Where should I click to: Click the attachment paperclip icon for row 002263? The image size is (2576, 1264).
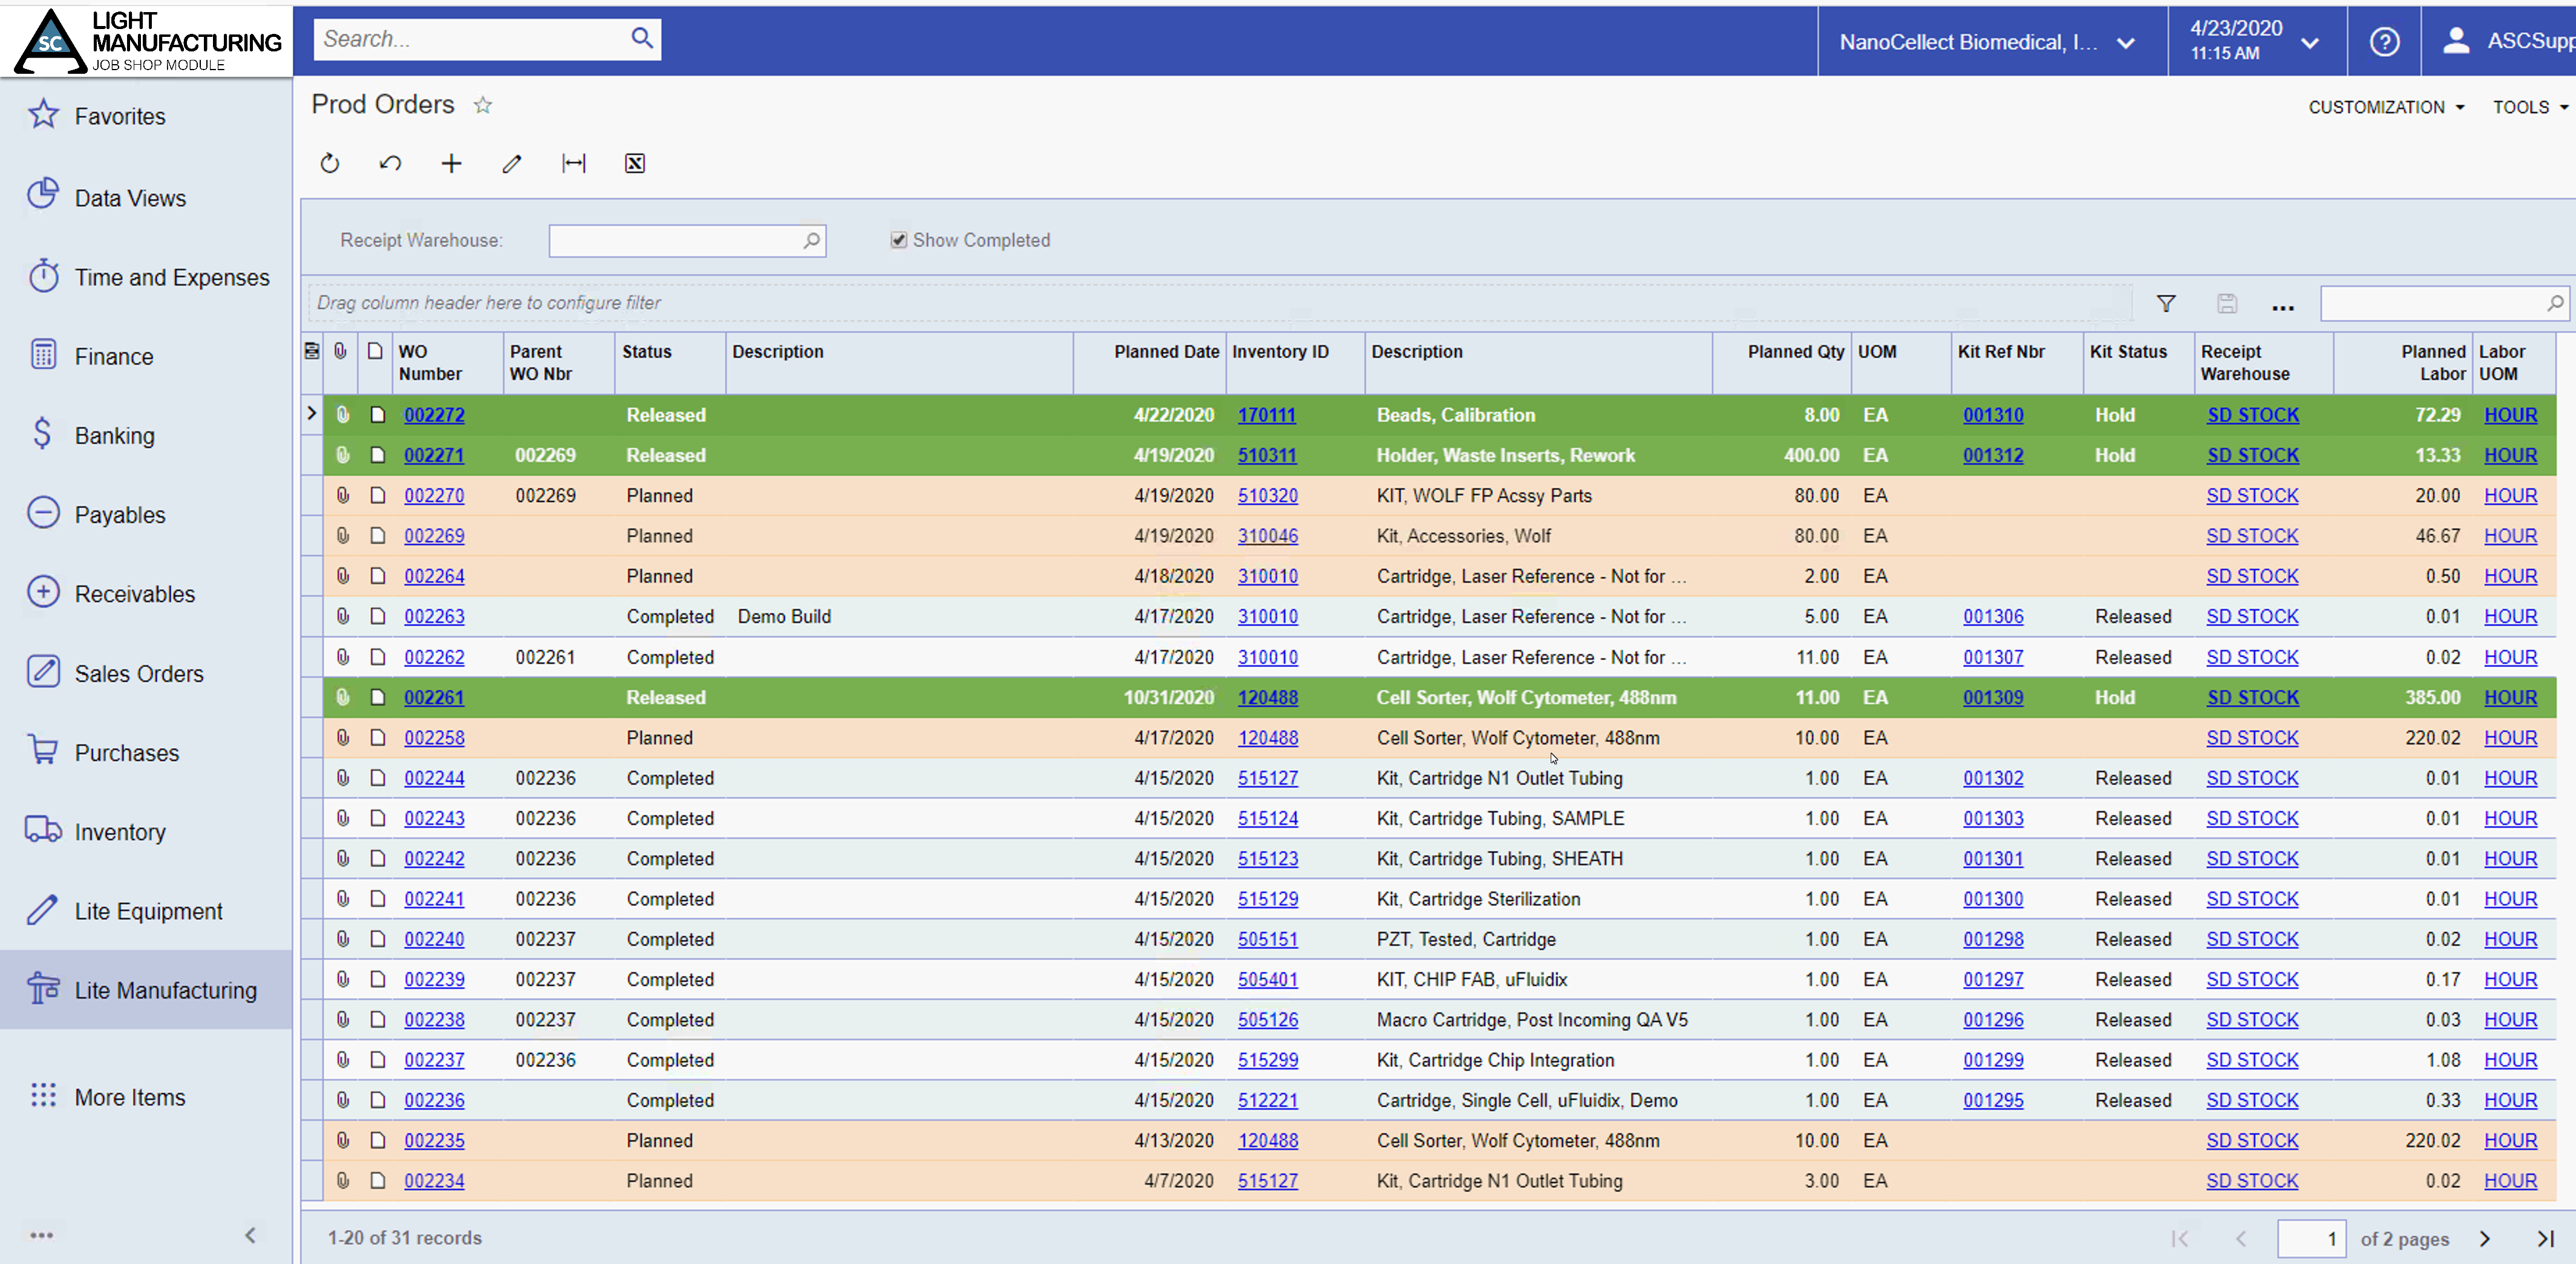tap(342, 616)
